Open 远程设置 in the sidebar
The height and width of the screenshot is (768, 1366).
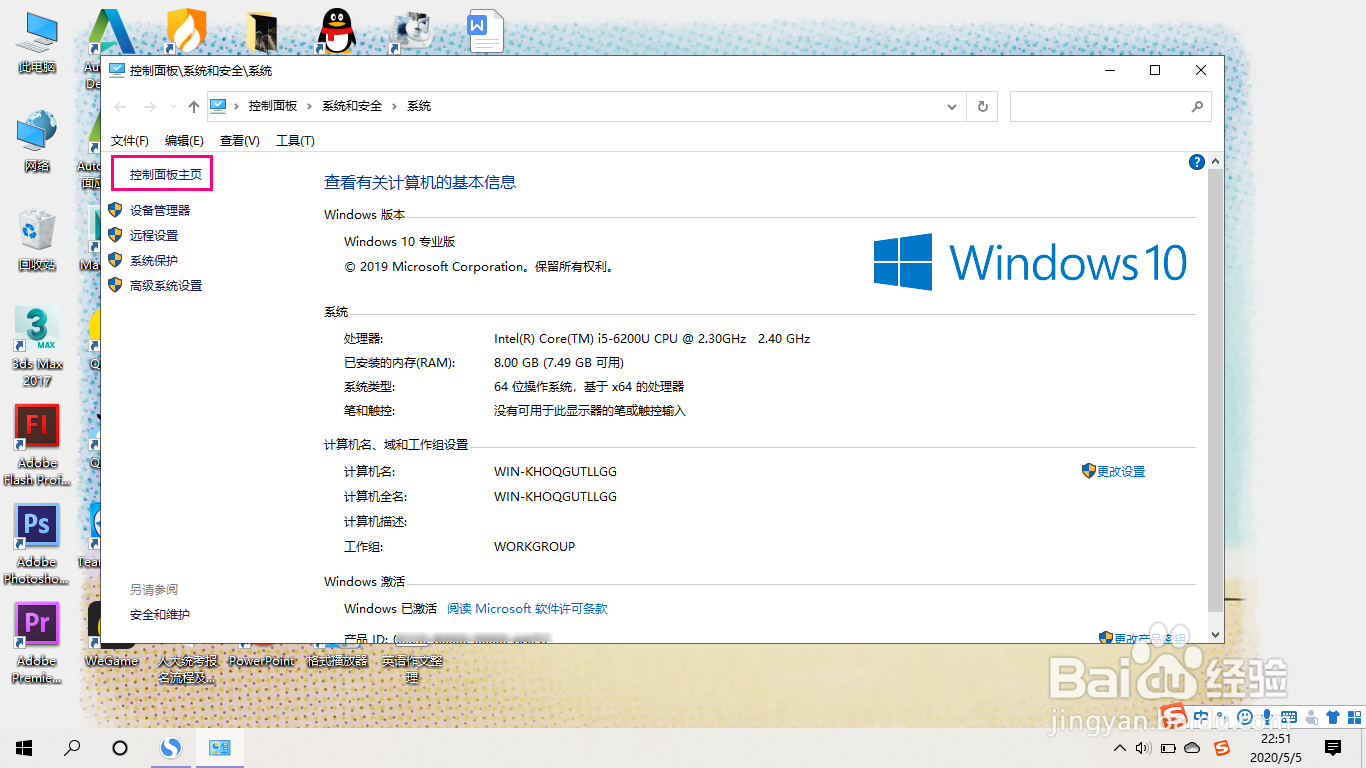pos(154,235)
